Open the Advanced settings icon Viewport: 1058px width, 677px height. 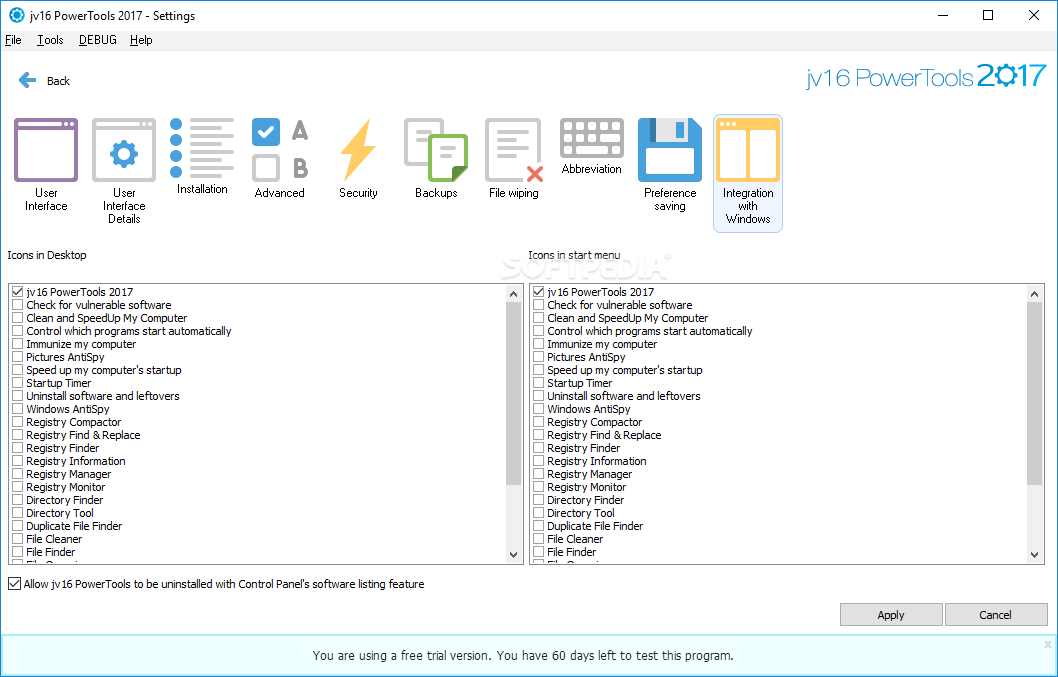click(280, 151)
